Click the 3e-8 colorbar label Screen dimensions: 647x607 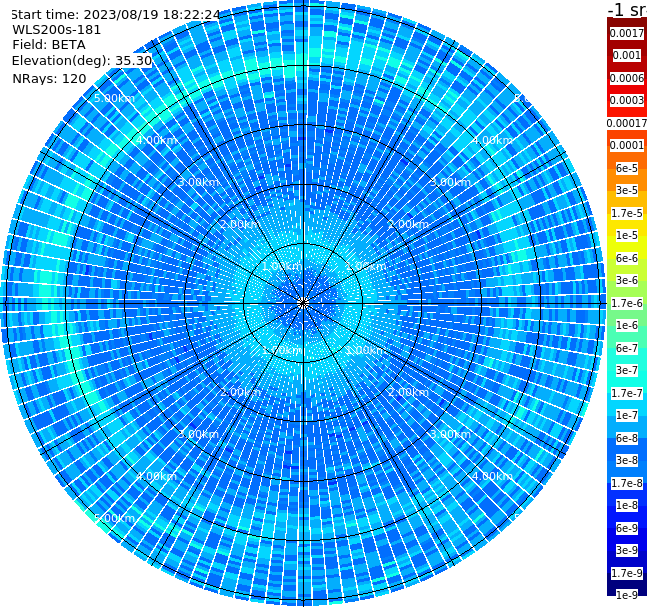[x=627, y=460]
